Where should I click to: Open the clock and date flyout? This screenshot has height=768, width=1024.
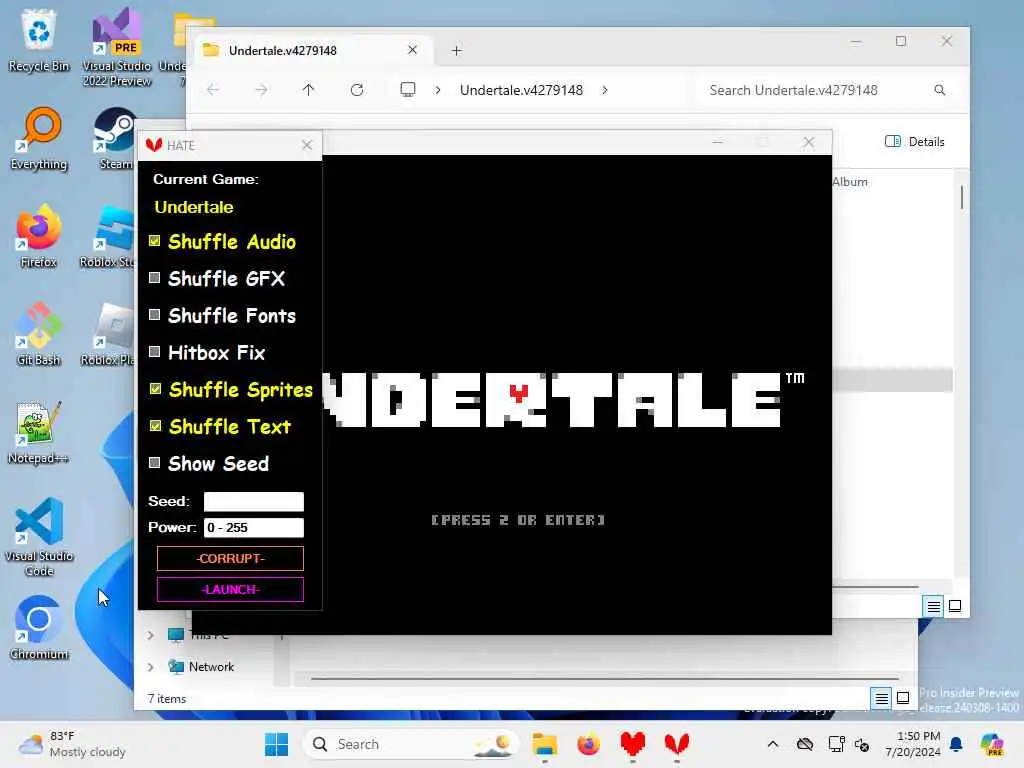coord(912,744)
